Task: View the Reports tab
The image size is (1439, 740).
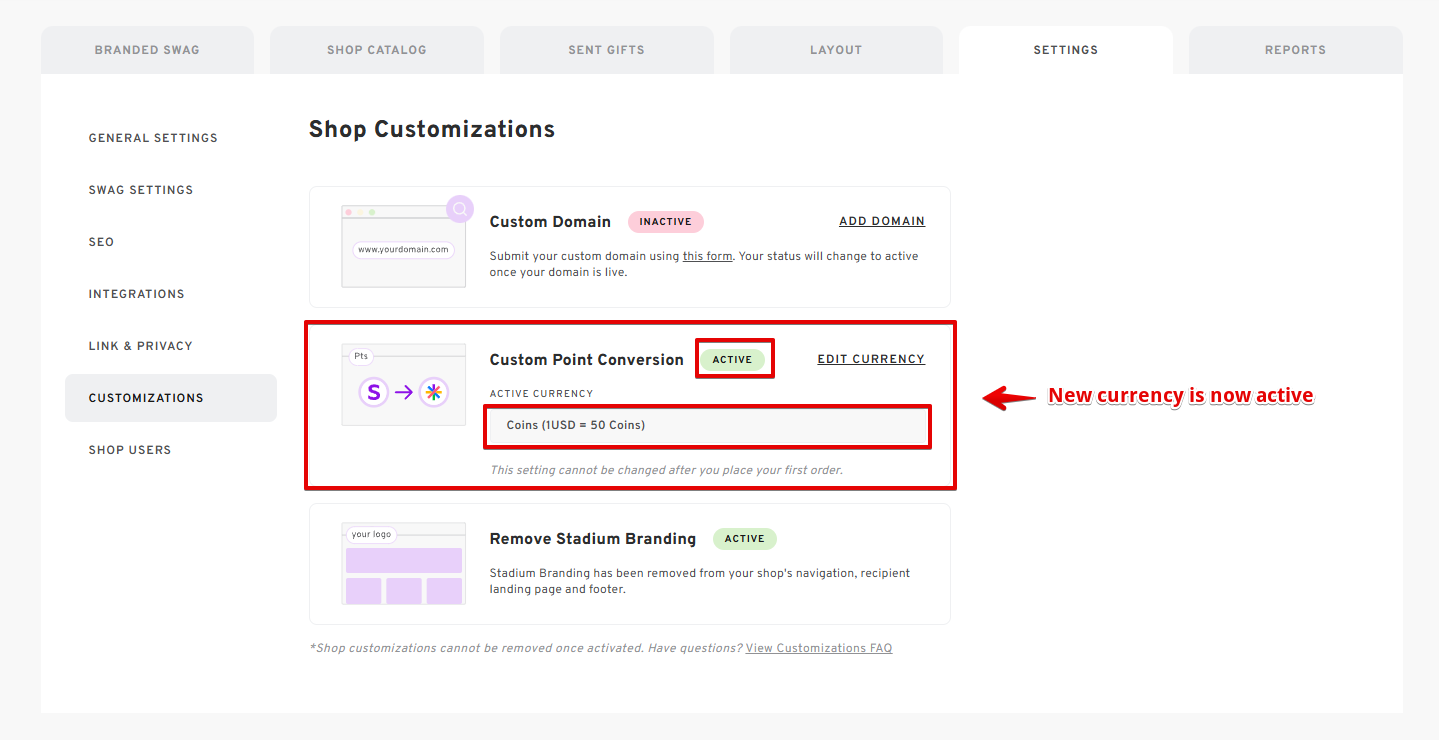Action: [1295, 50]
